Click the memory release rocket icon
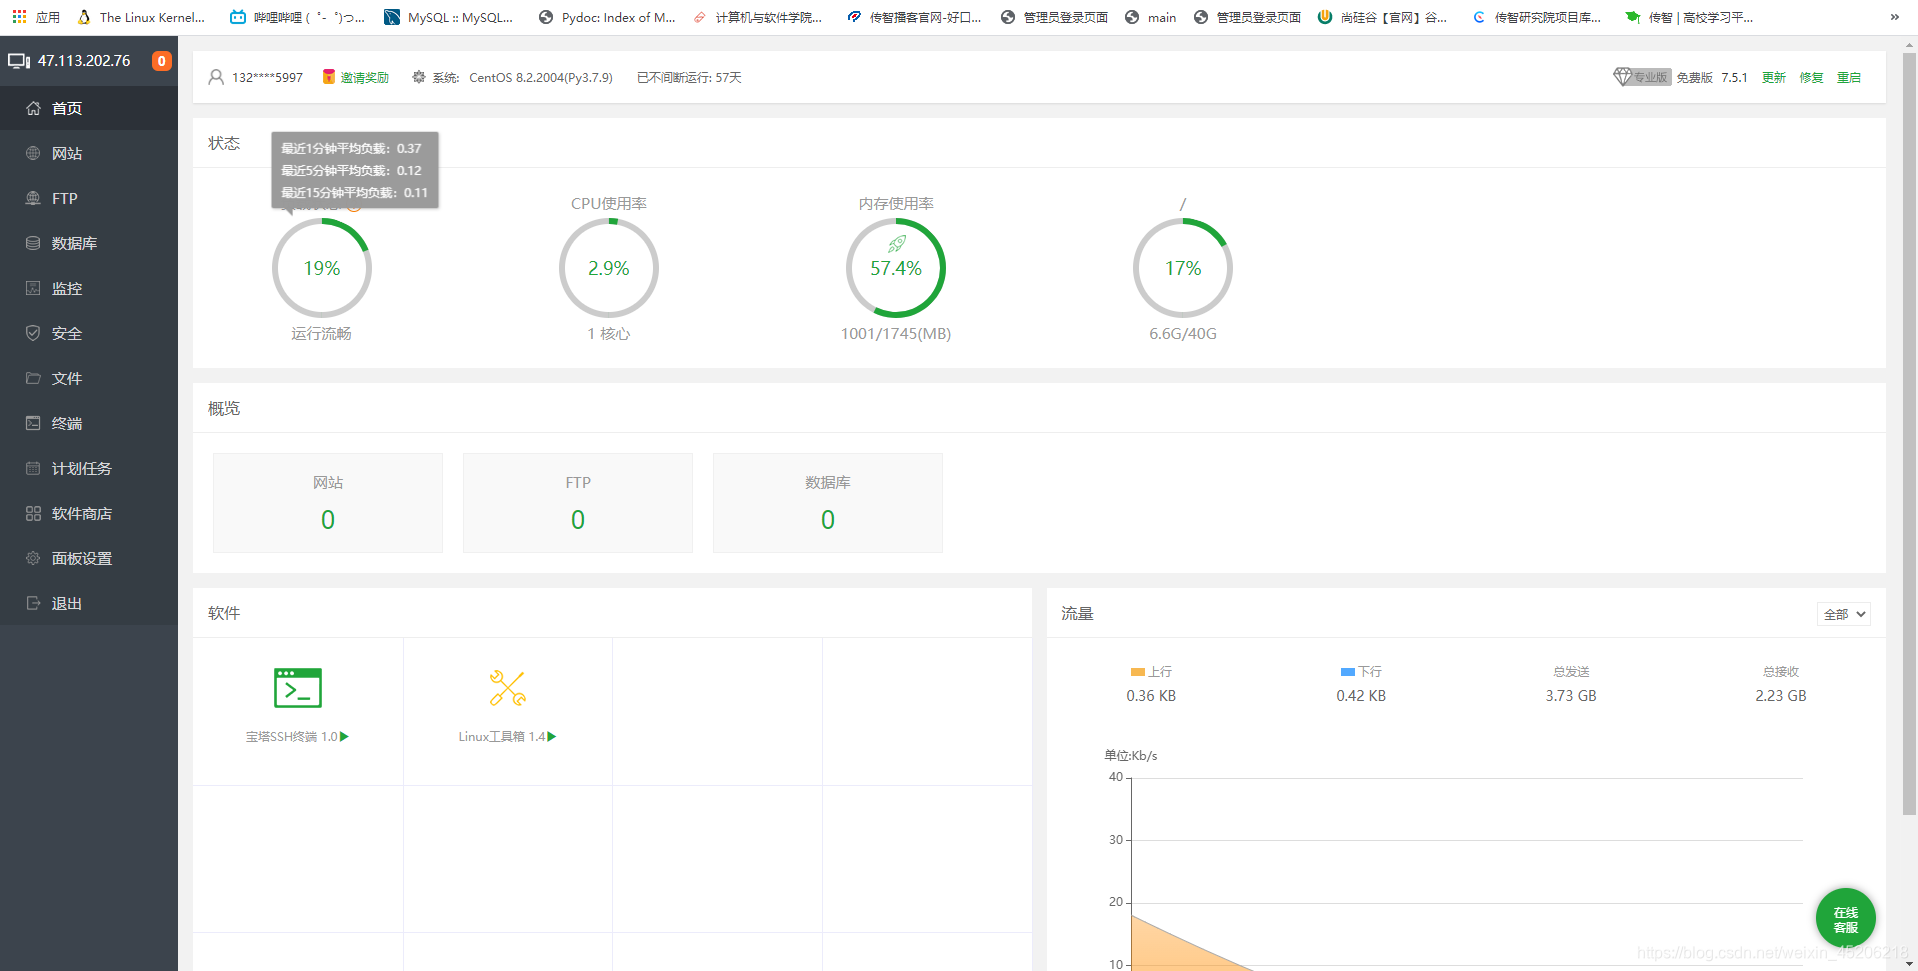 coord(897,243)
